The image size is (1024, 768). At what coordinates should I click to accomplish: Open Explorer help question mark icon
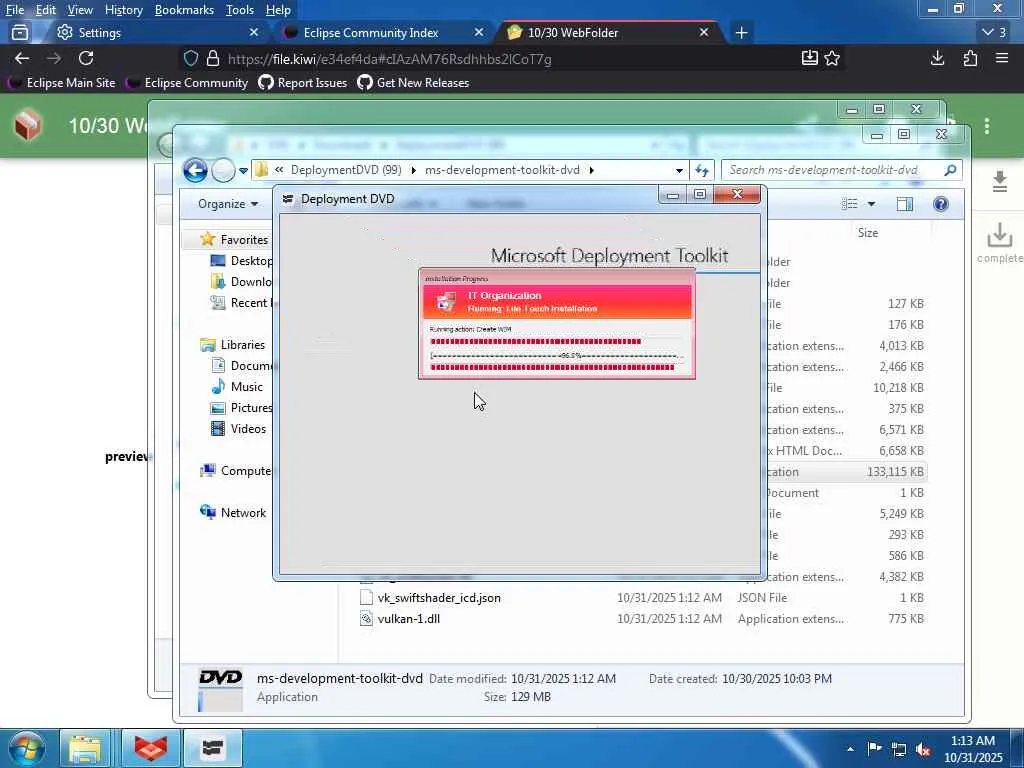(x=940, y=204)
